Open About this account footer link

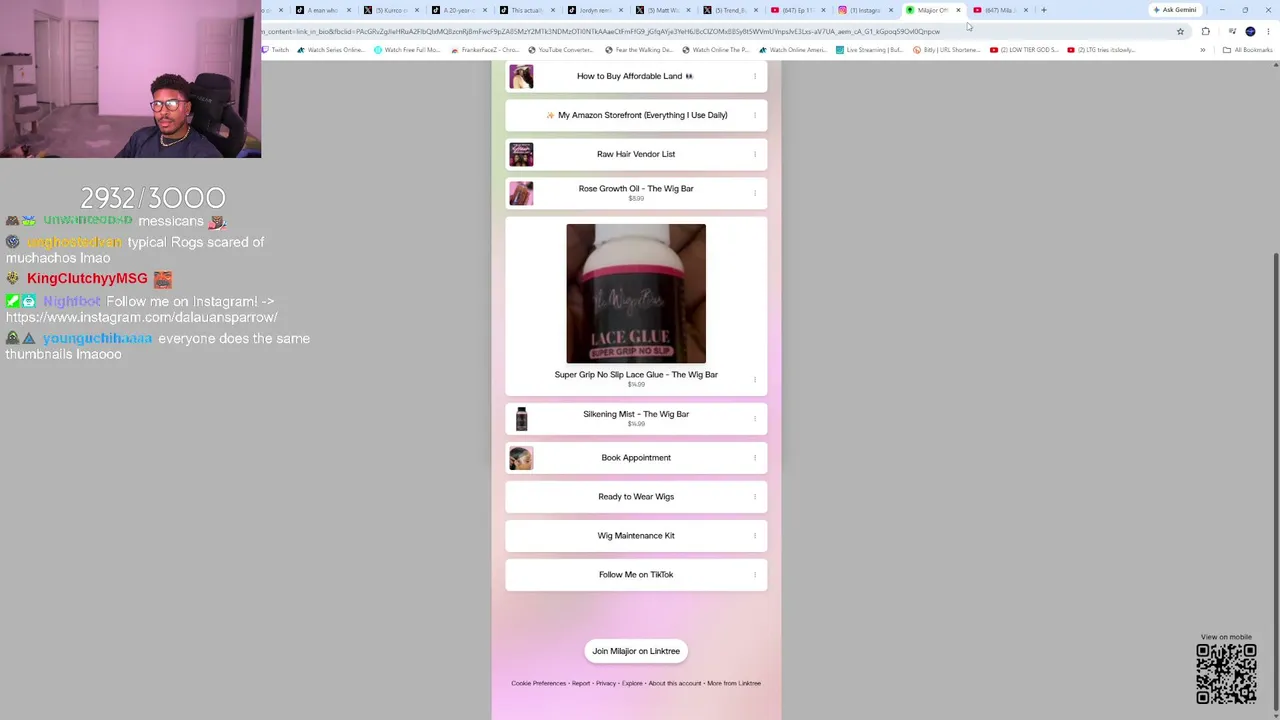pos(675,683)
